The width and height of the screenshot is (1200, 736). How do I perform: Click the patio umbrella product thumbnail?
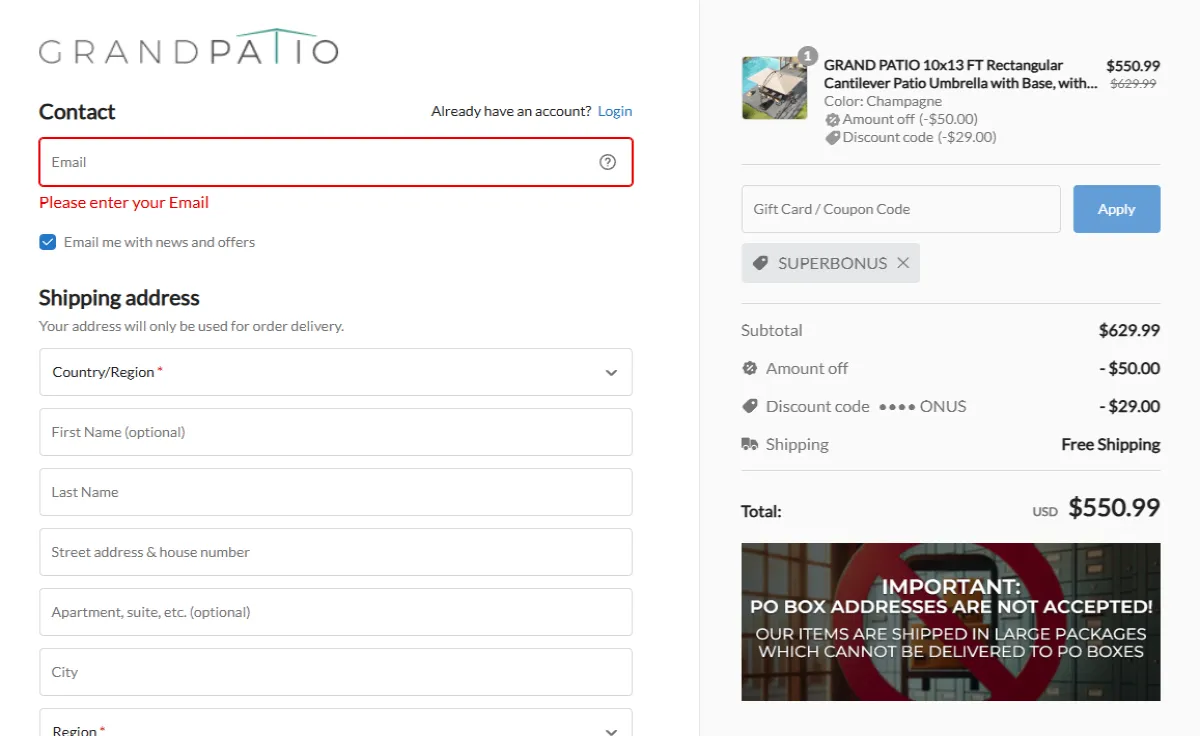click(774, 88)
